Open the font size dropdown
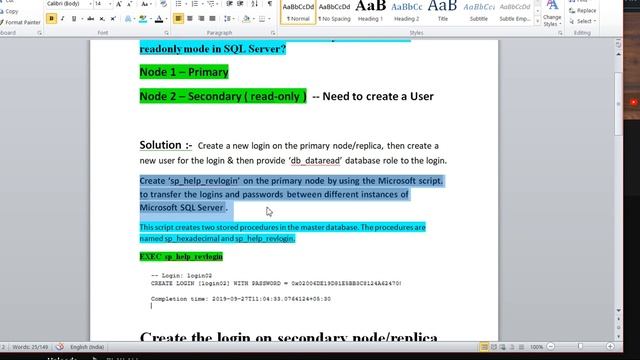Viewport: 640px width, 360px height. click(110, 4)
